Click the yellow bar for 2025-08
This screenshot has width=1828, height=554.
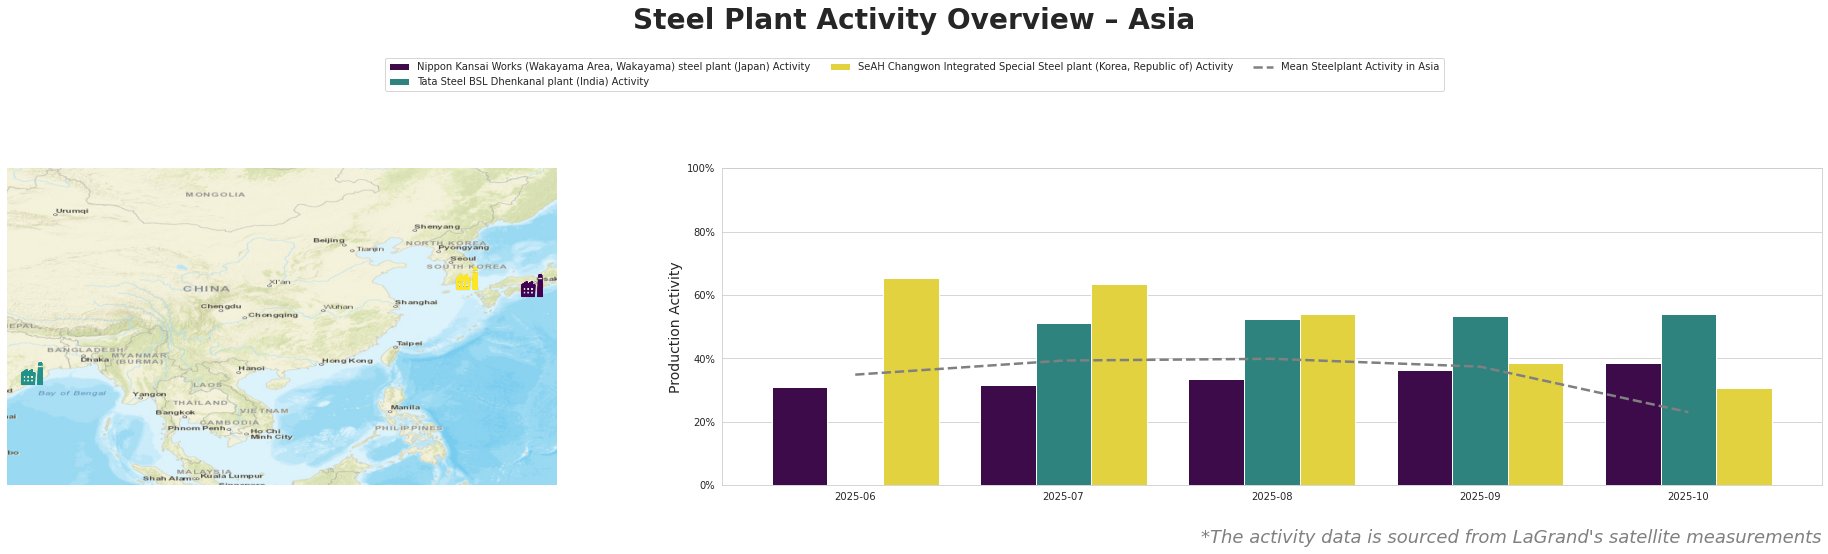tap(1328, 400)
